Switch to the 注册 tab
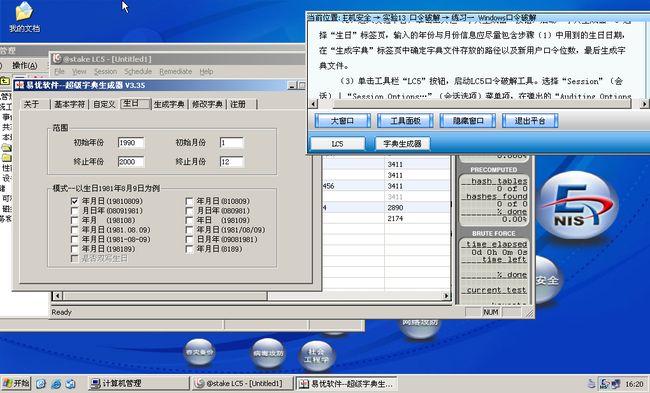650x393 pixels. click(241, 104)
